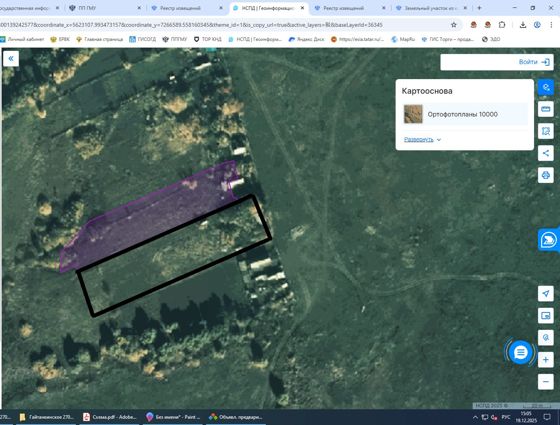Select the area search selection tool
The image size is (560, 425).
coord(545,131)
